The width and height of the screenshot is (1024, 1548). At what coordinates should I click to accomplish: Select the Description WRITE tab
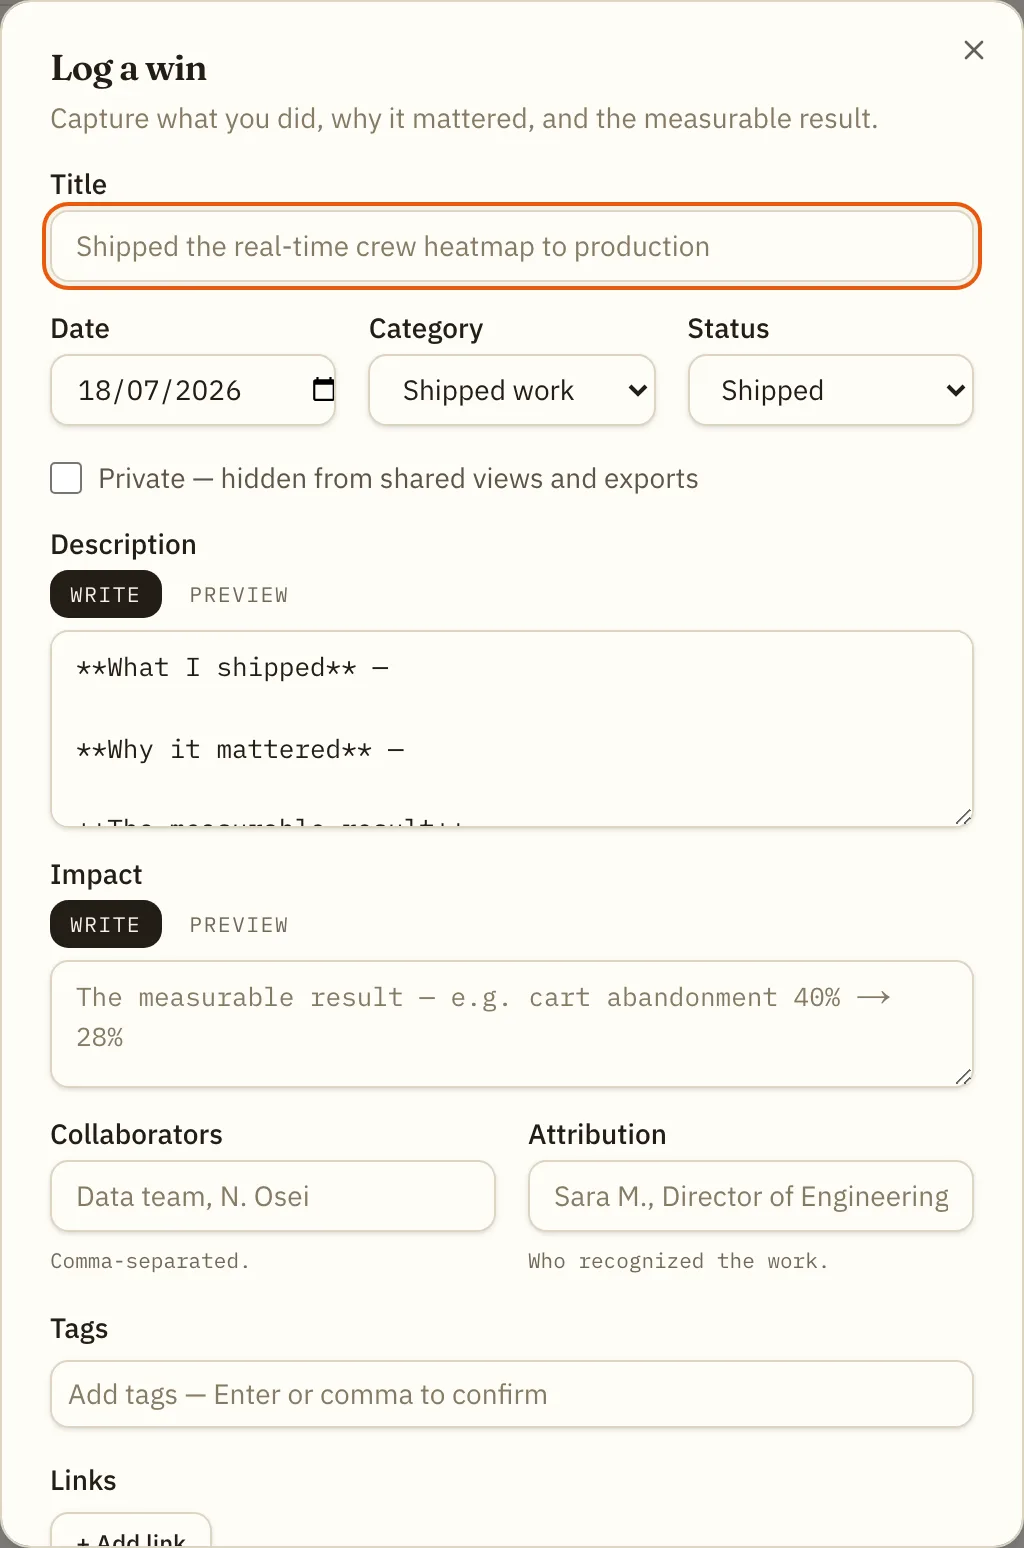tap(106, 594)
